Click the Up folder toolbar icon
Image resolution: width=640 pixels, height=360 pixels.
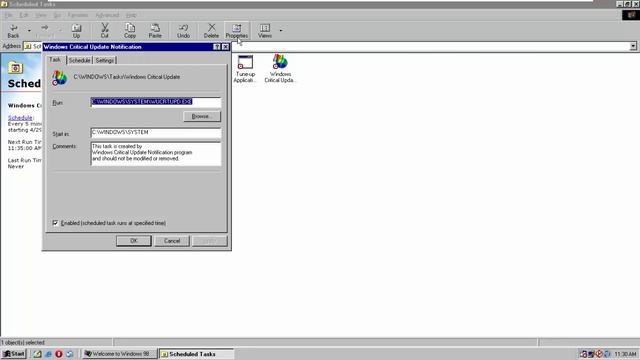pos(76,31)
